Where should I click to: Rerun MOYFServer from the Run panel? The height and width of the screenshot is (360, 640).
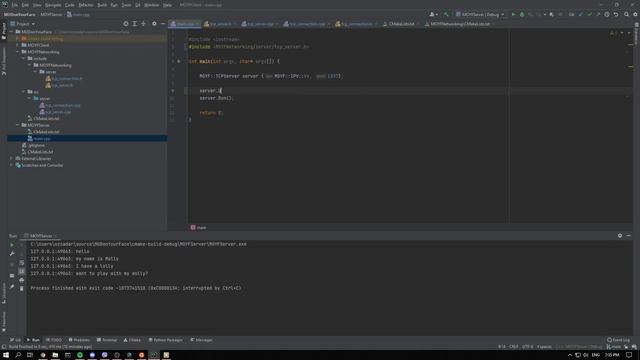click(x=12, y=245)
